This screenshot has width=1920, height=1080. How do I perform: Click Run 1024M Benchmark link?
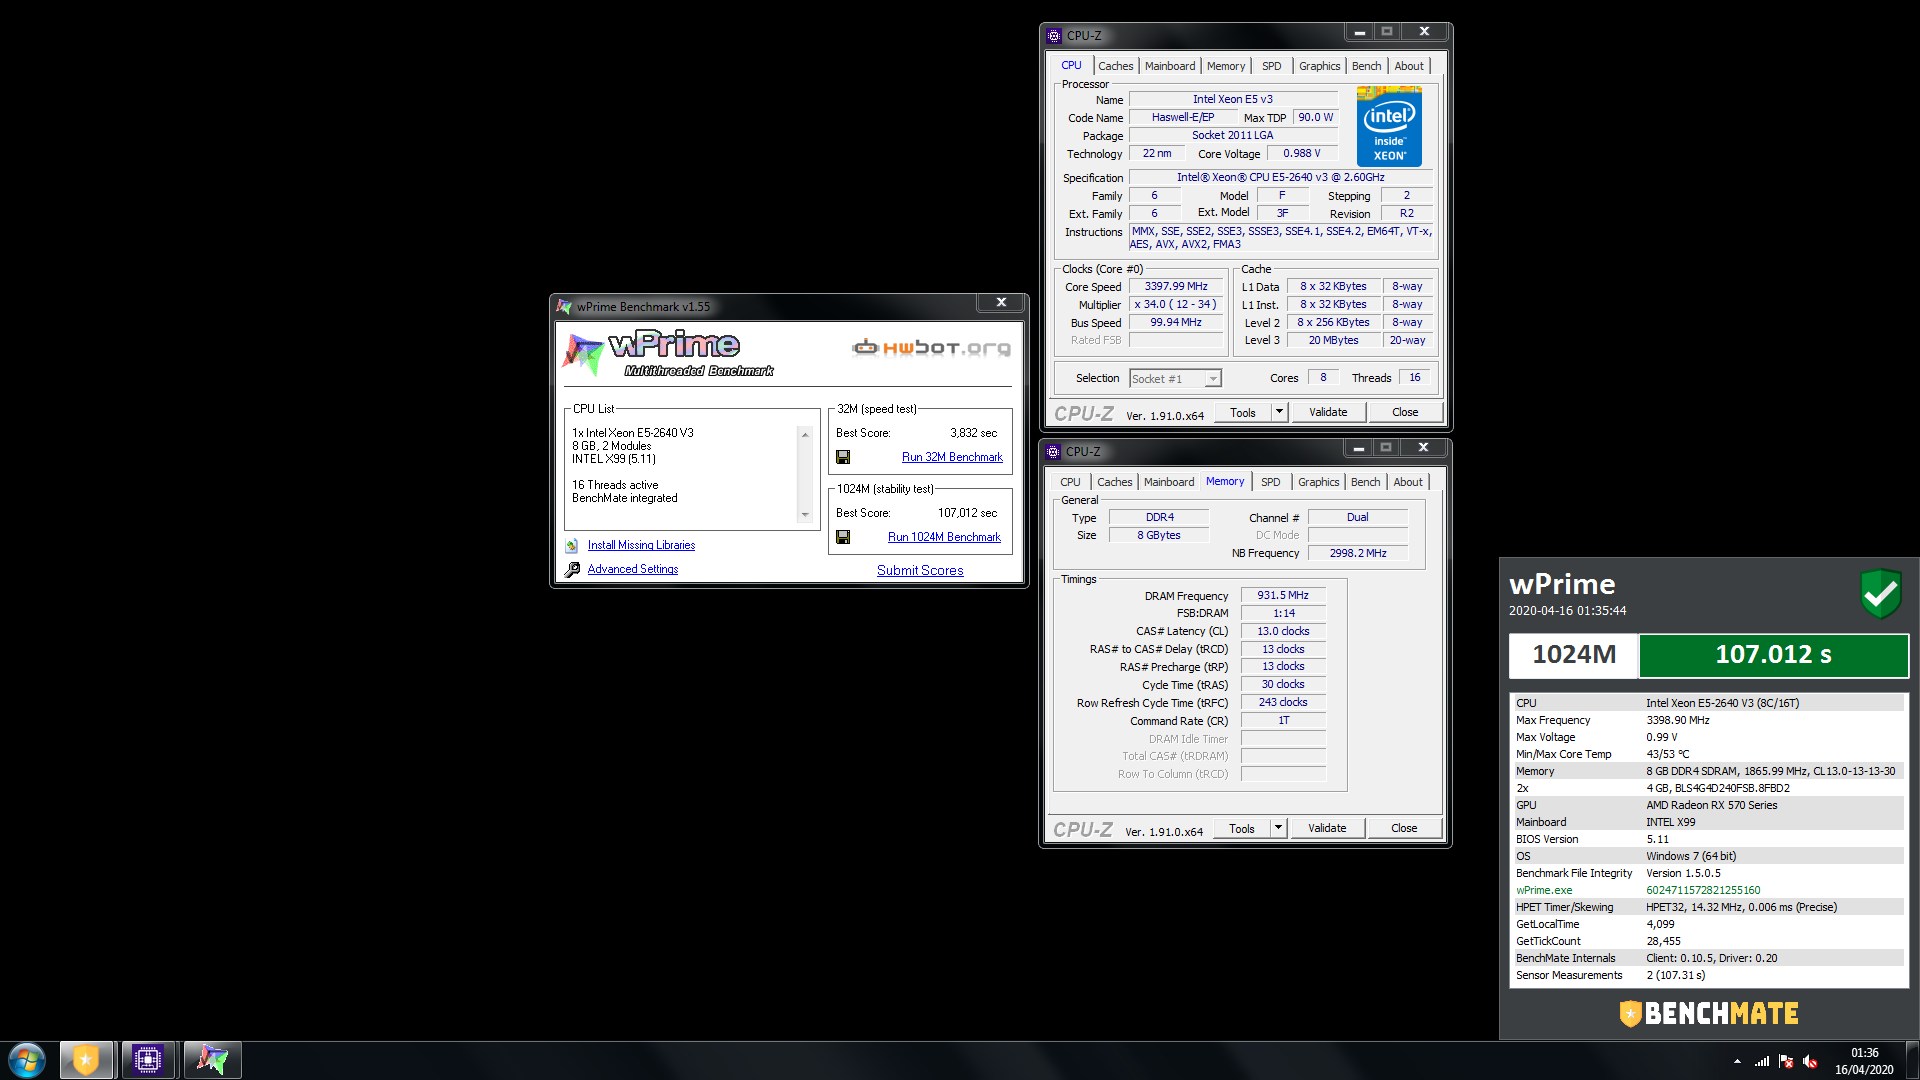tap(944, 537)
